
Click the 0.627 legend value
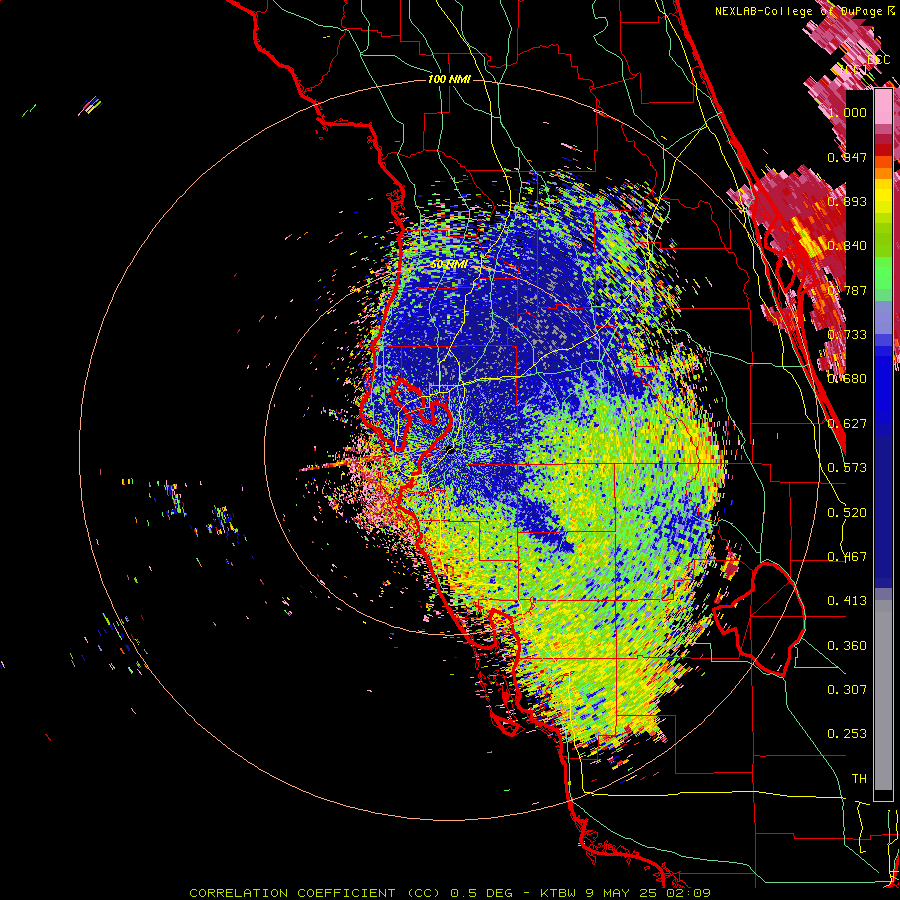point(847,424)
